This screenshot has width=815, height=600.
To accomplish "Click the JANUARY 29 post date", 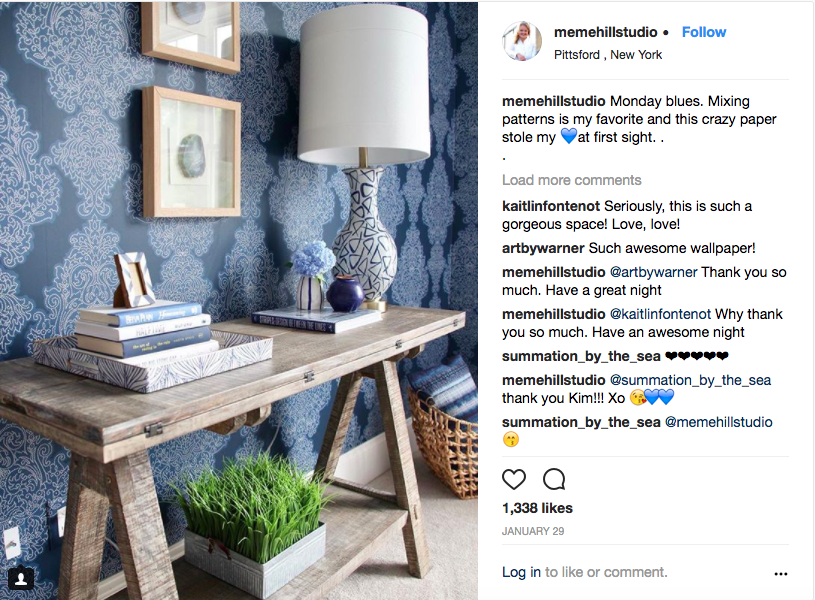I will click(533, 531).
